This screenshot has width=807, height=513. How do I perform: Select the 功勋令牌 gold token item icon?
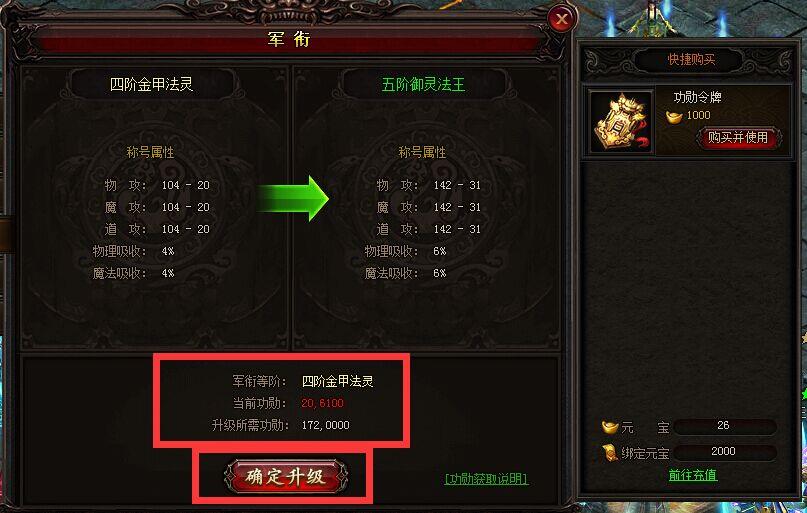[x=620, y=122]
